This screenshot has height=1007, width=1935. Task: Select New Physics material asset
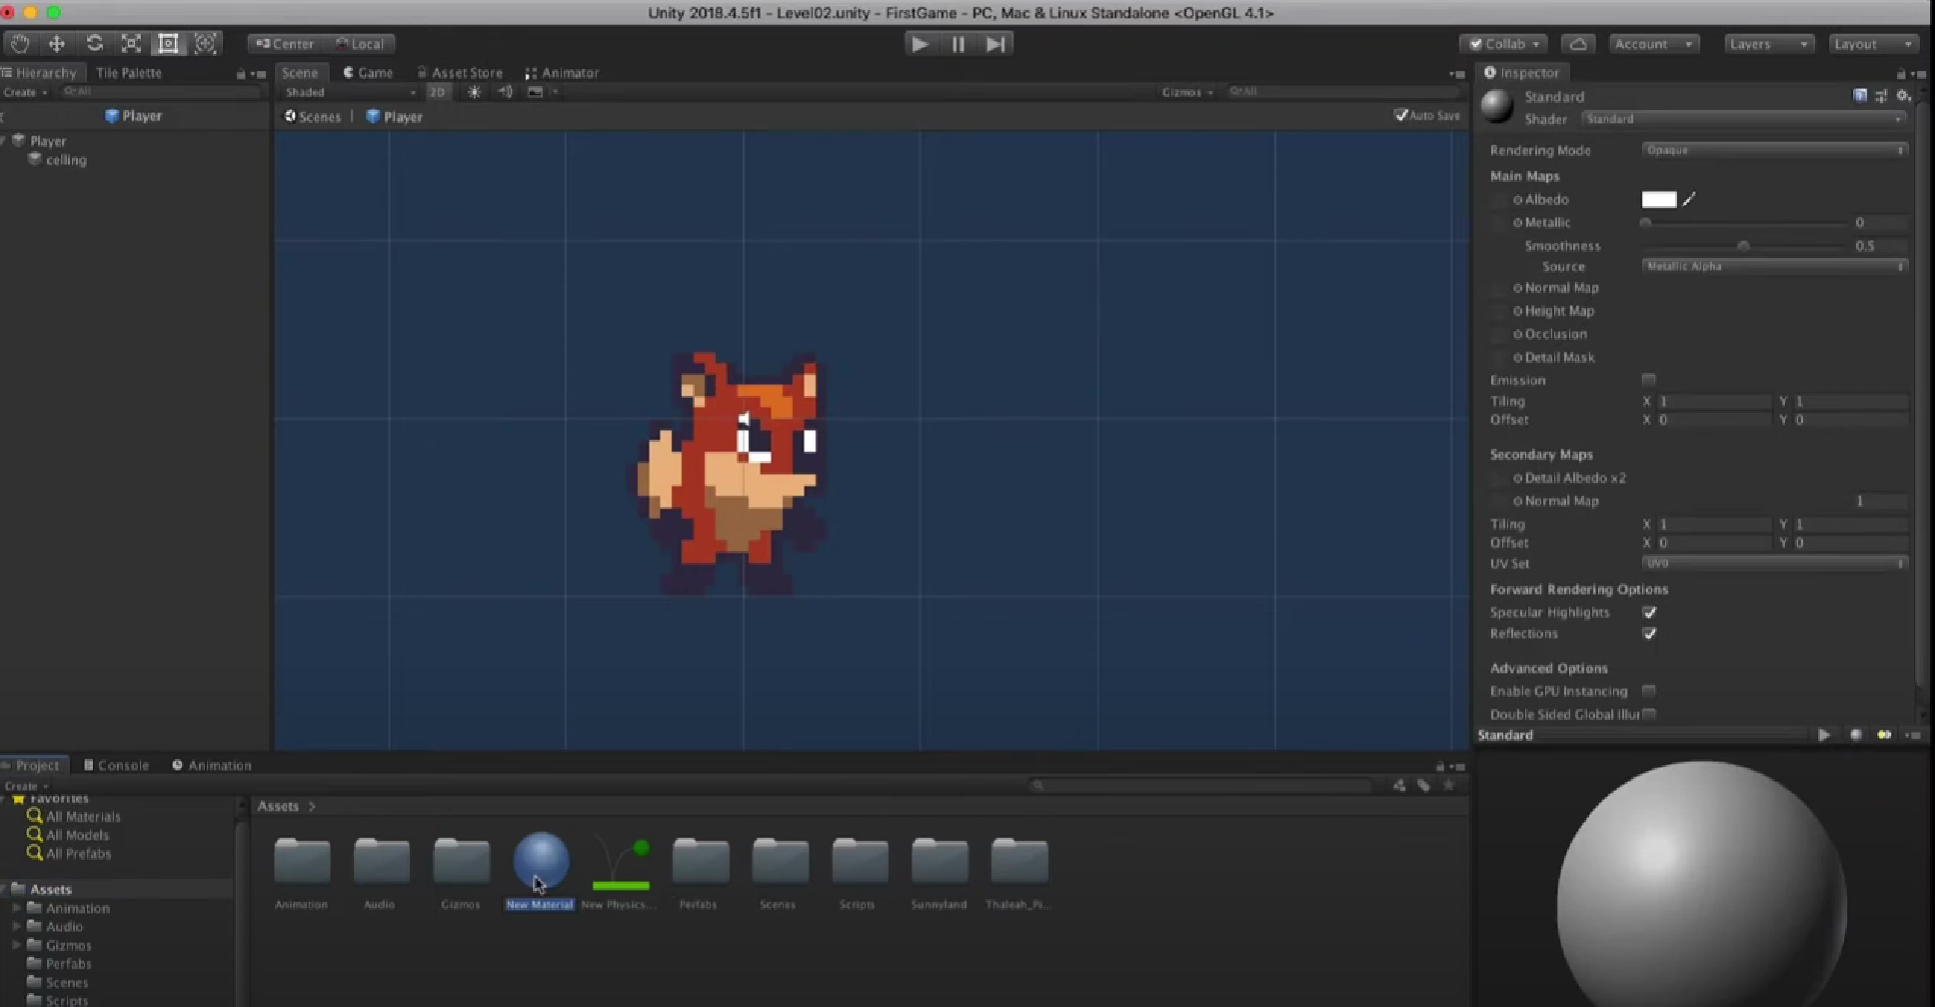620,872
